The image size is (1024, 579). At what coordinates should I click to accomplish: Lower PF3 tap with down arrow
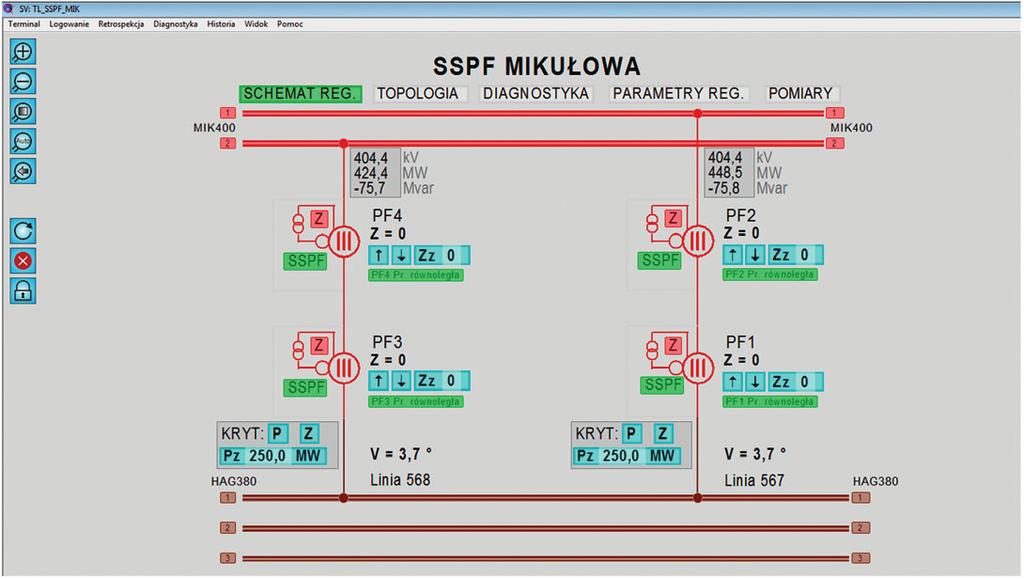(402, 381)
